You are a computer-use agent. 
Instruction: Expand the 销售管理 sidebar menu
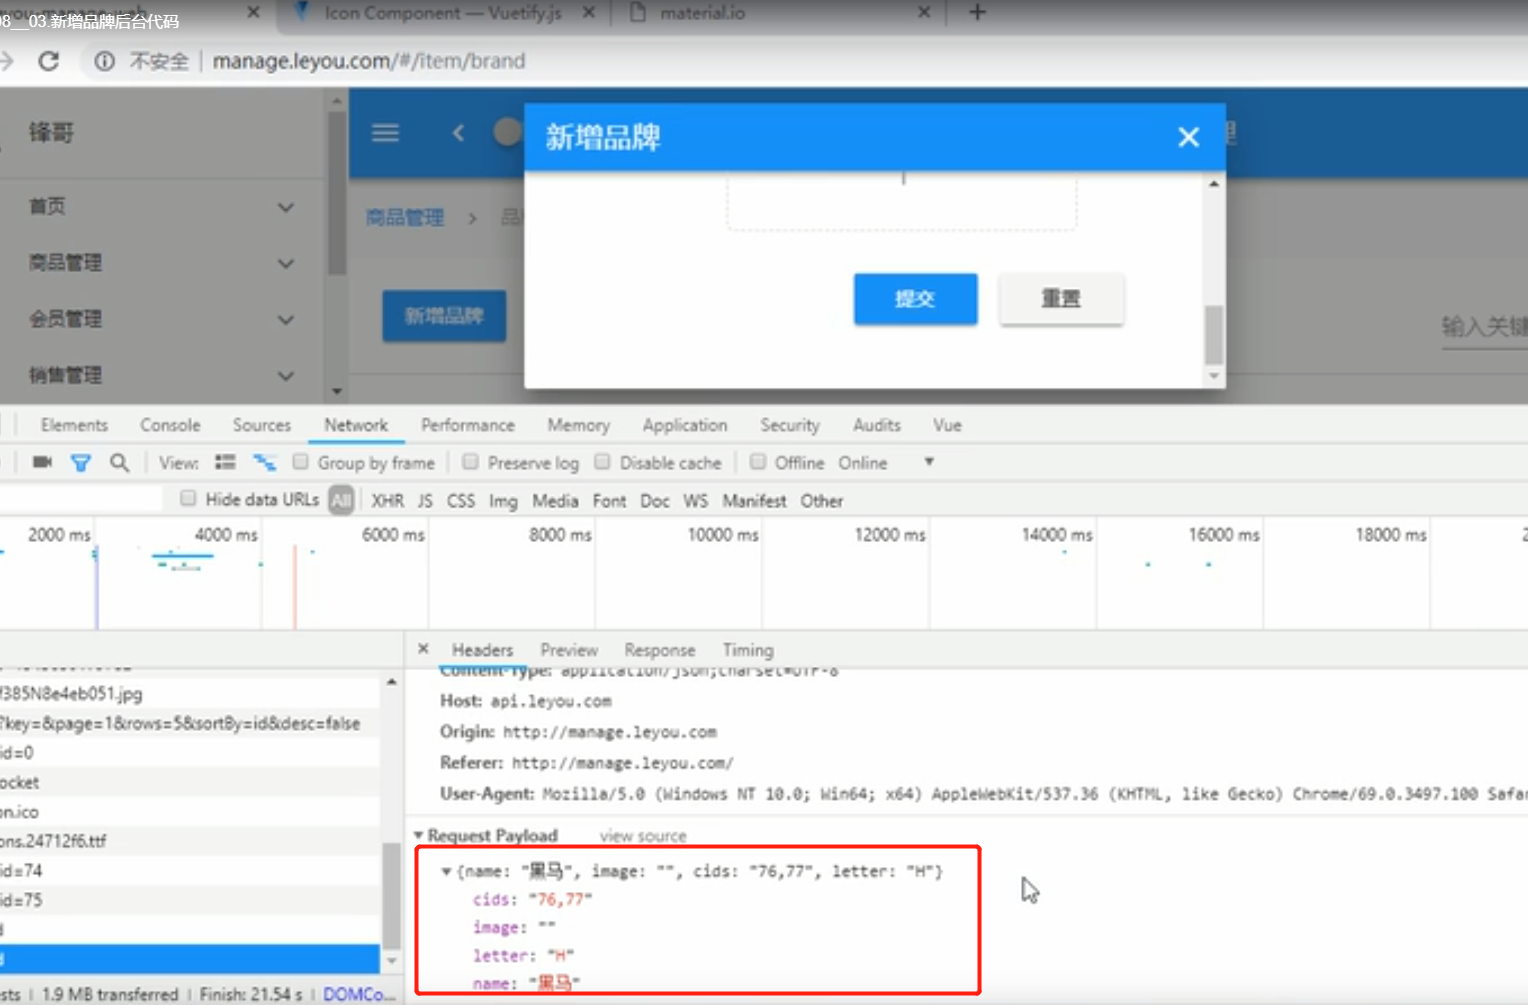[x=160, y=375]
